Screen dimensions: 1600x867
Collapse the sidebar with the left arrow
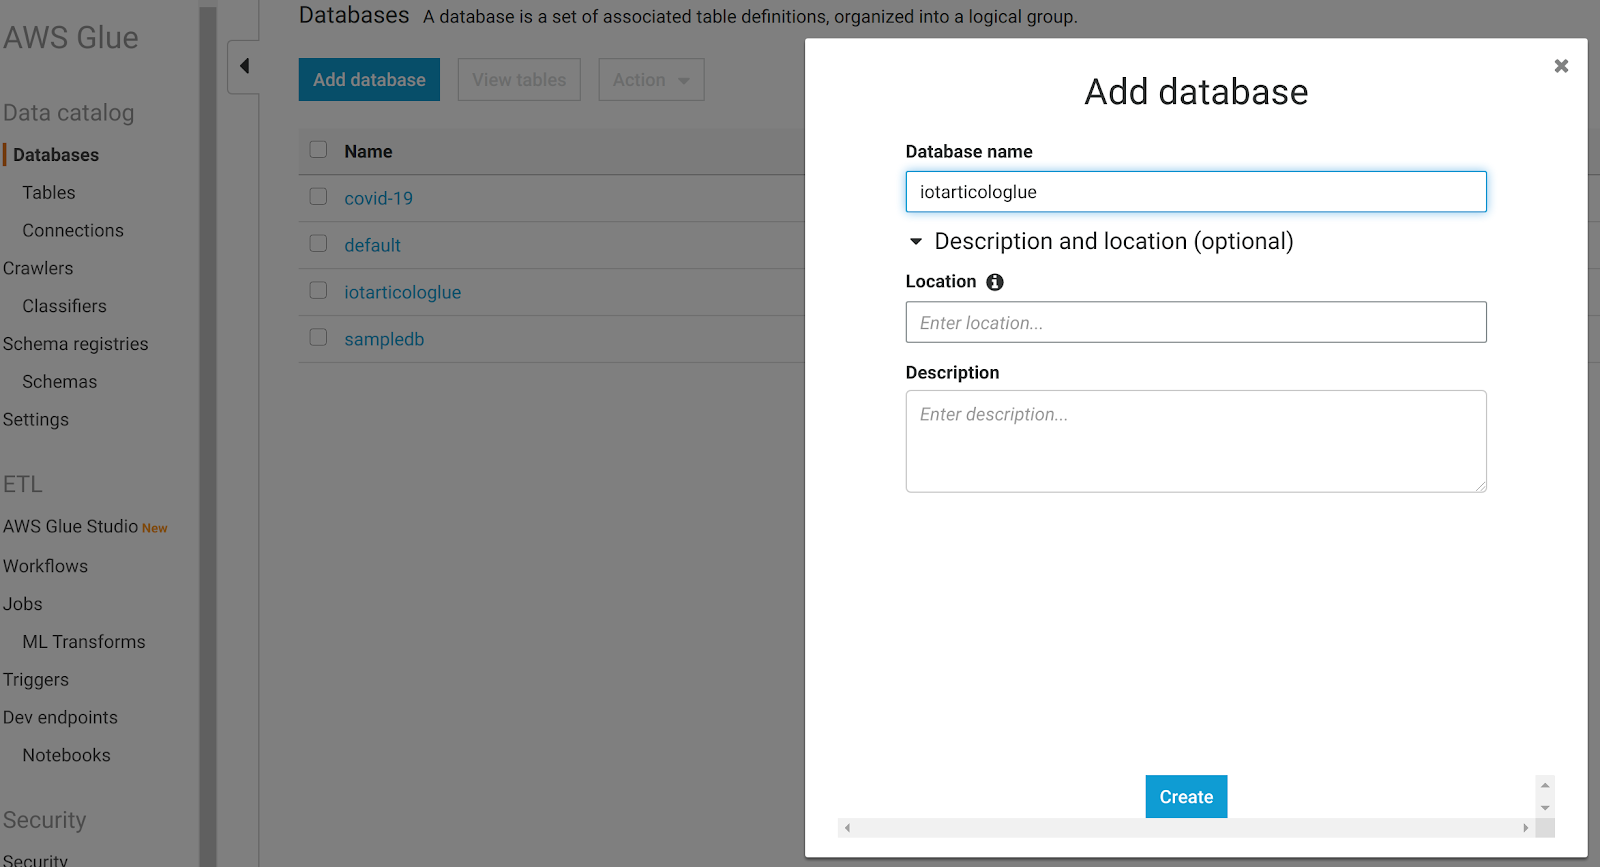[244, 66]
